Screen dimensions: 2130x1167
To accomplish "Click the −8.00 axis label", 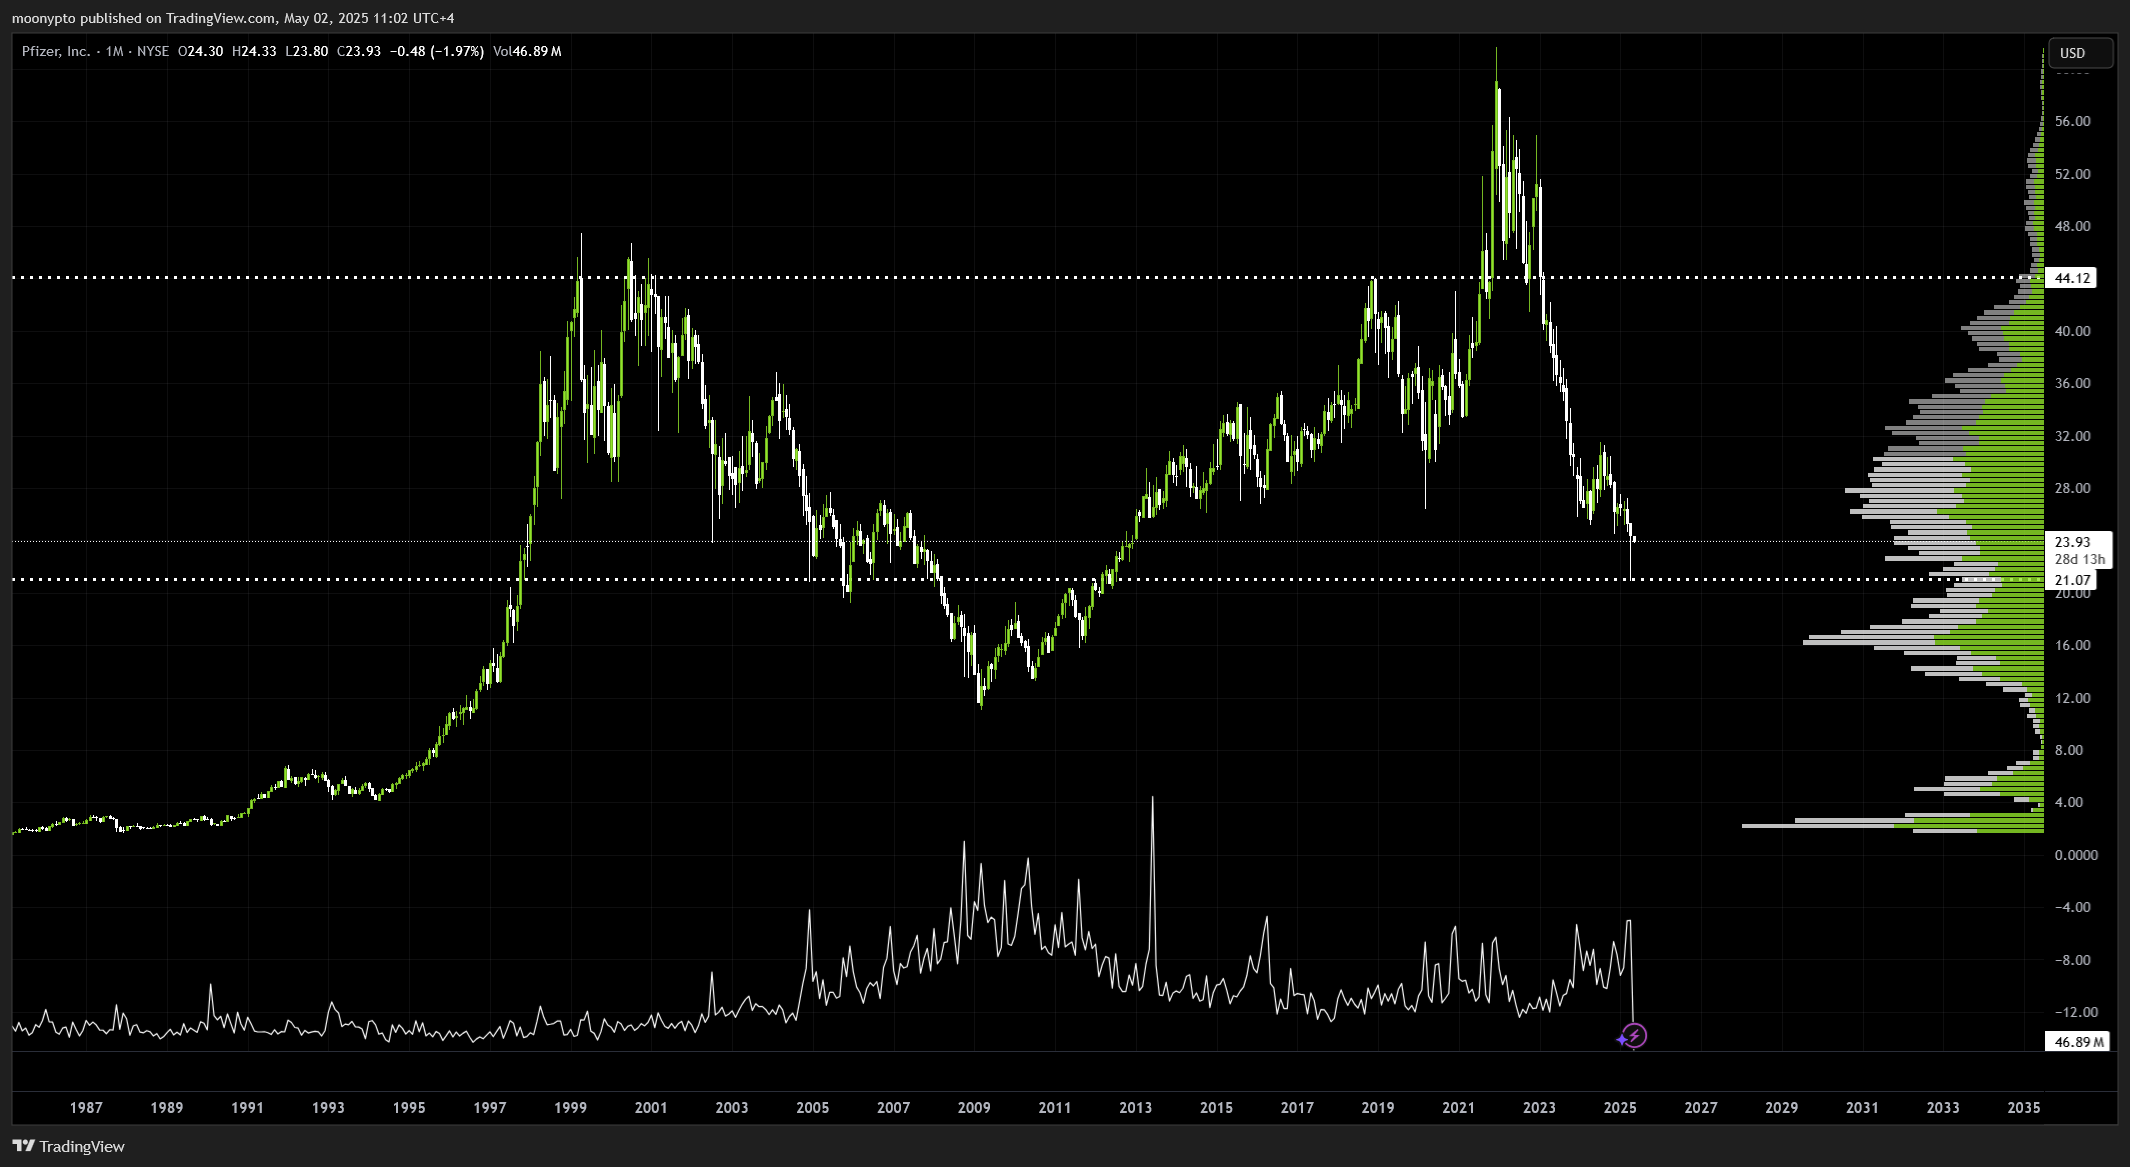I will [2073, 960].
